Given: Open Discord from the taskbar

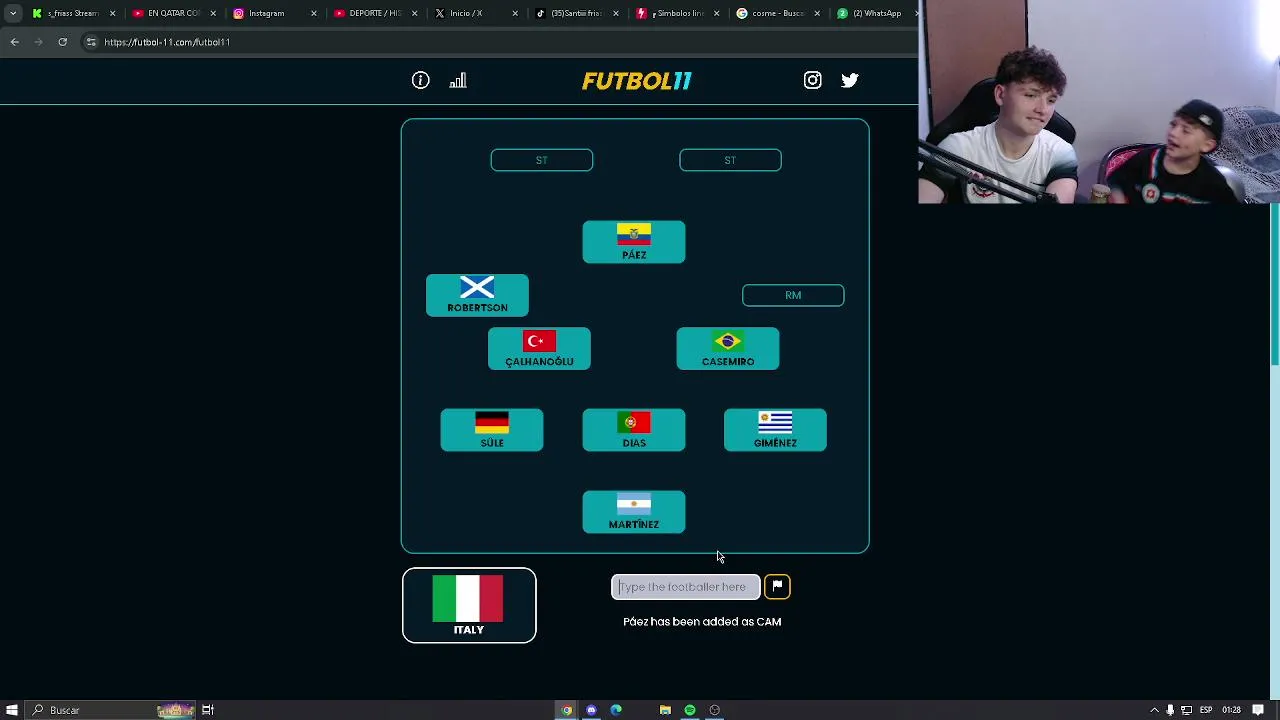Looking at the screenshot, I should tap(591, 710).
